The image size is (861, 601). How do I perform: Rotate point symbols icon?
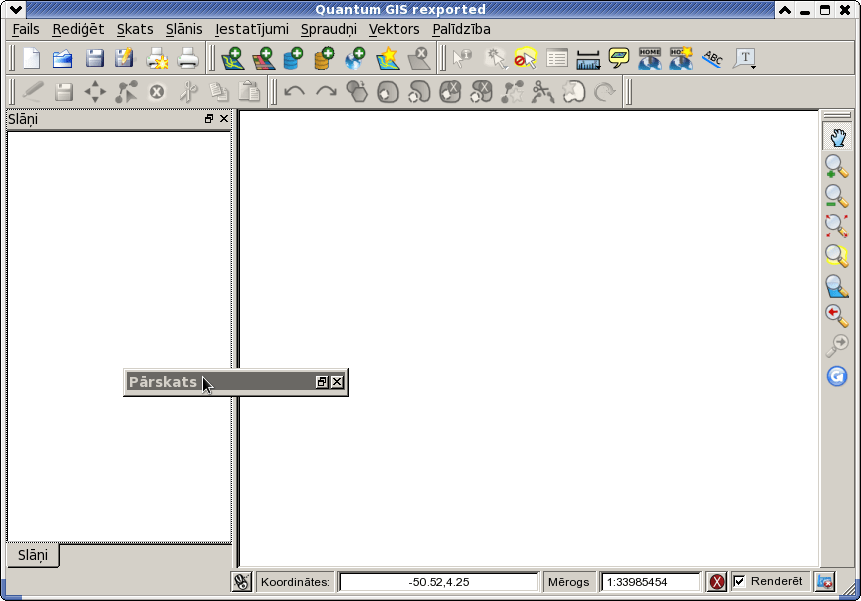[x=605, y=92]
